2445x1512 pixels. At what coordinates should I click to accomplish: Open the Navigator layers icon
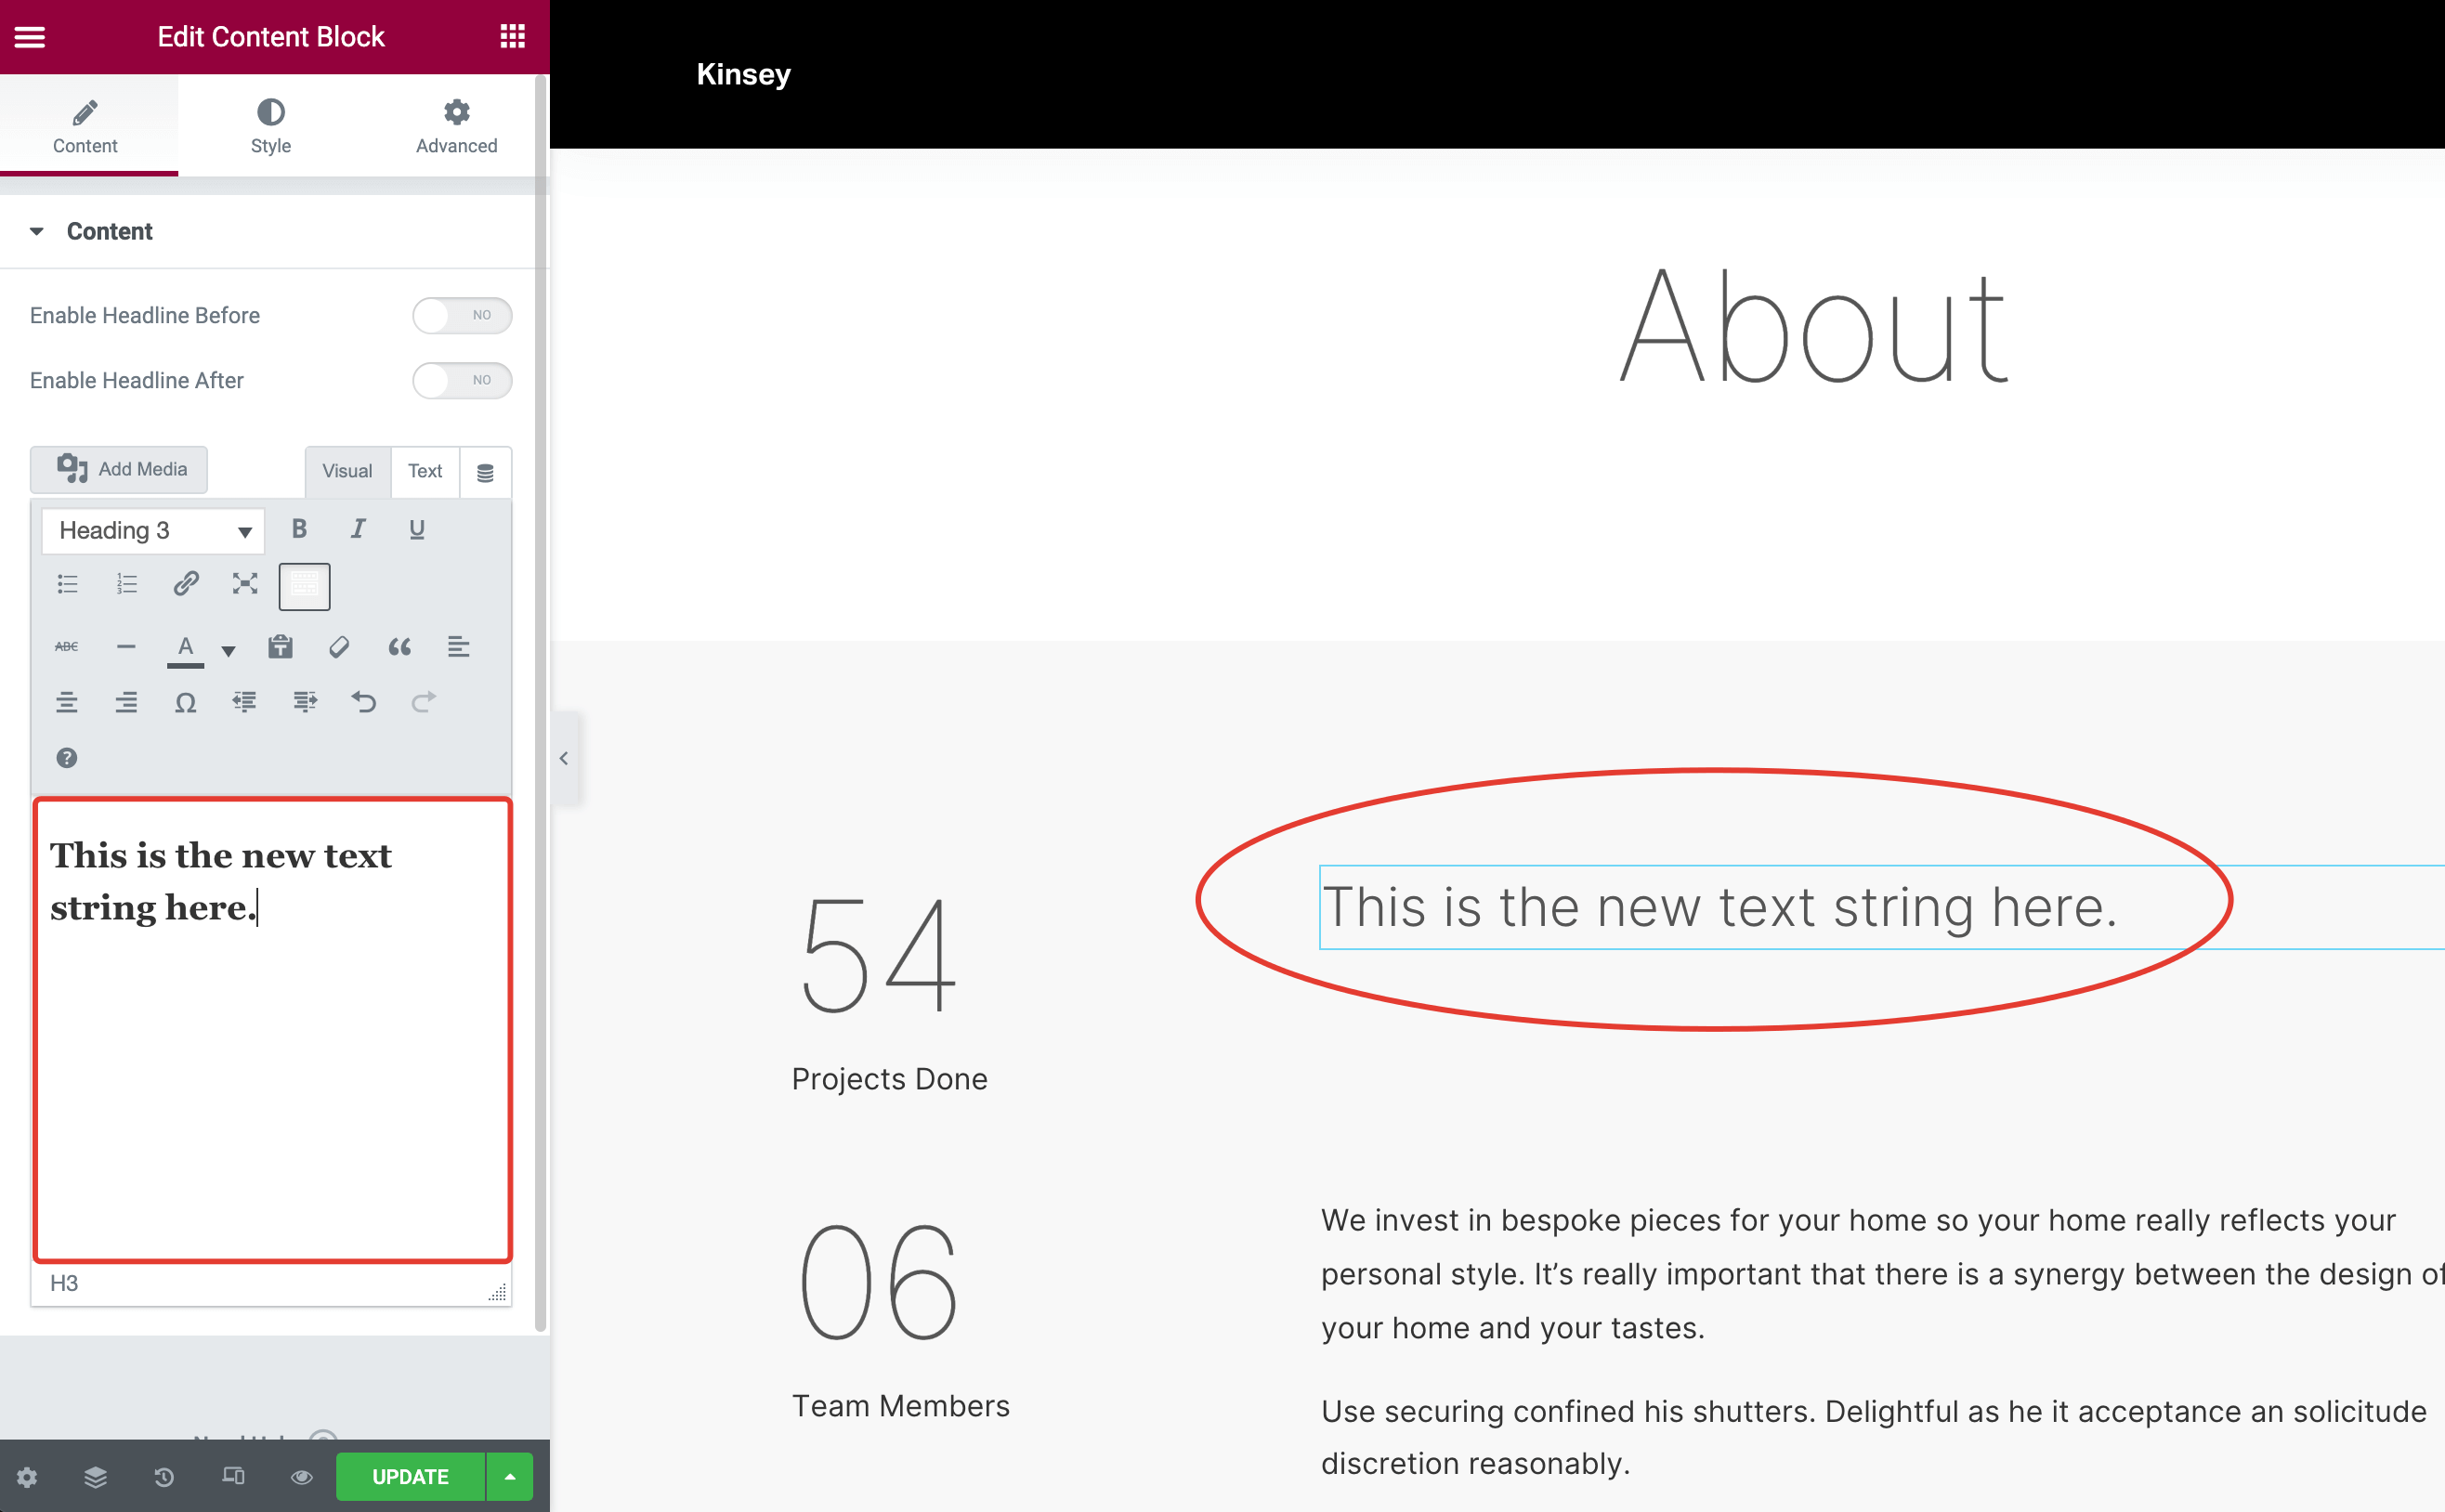[x=96, y=1476]
